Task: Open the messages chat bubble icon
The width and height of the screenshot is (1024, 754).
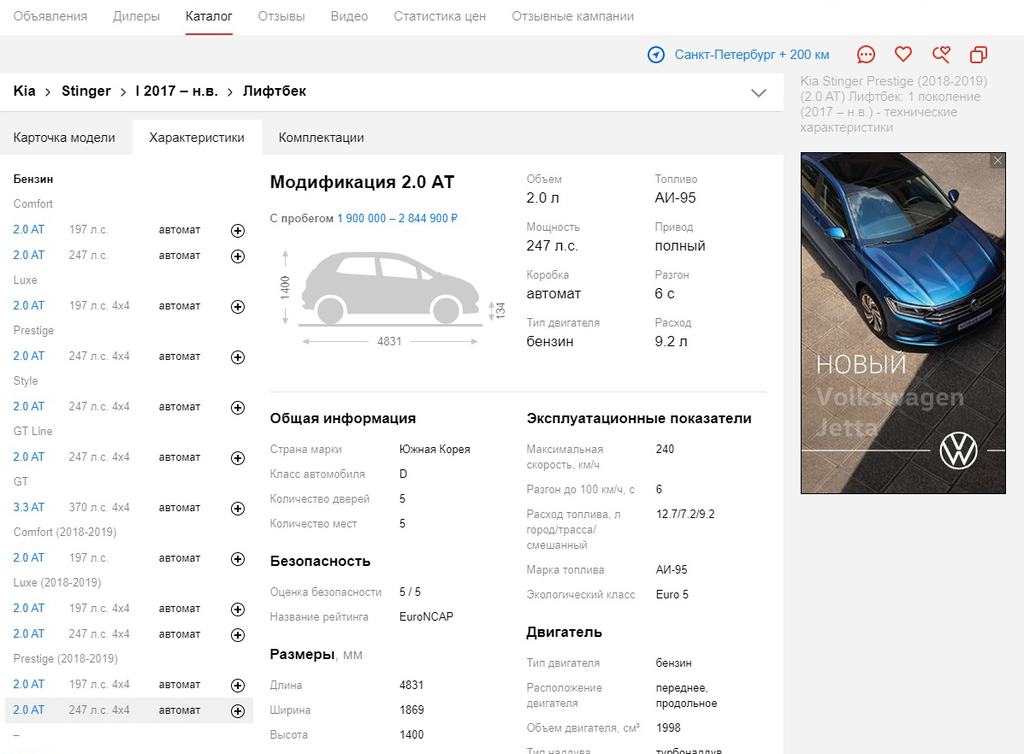Action: (x=866, y=55)
